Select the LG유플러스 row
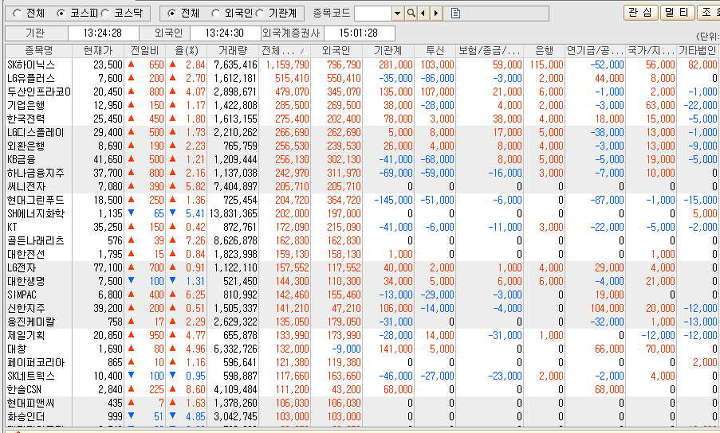Viewport: 720px width, 433px height. [362, 78]
